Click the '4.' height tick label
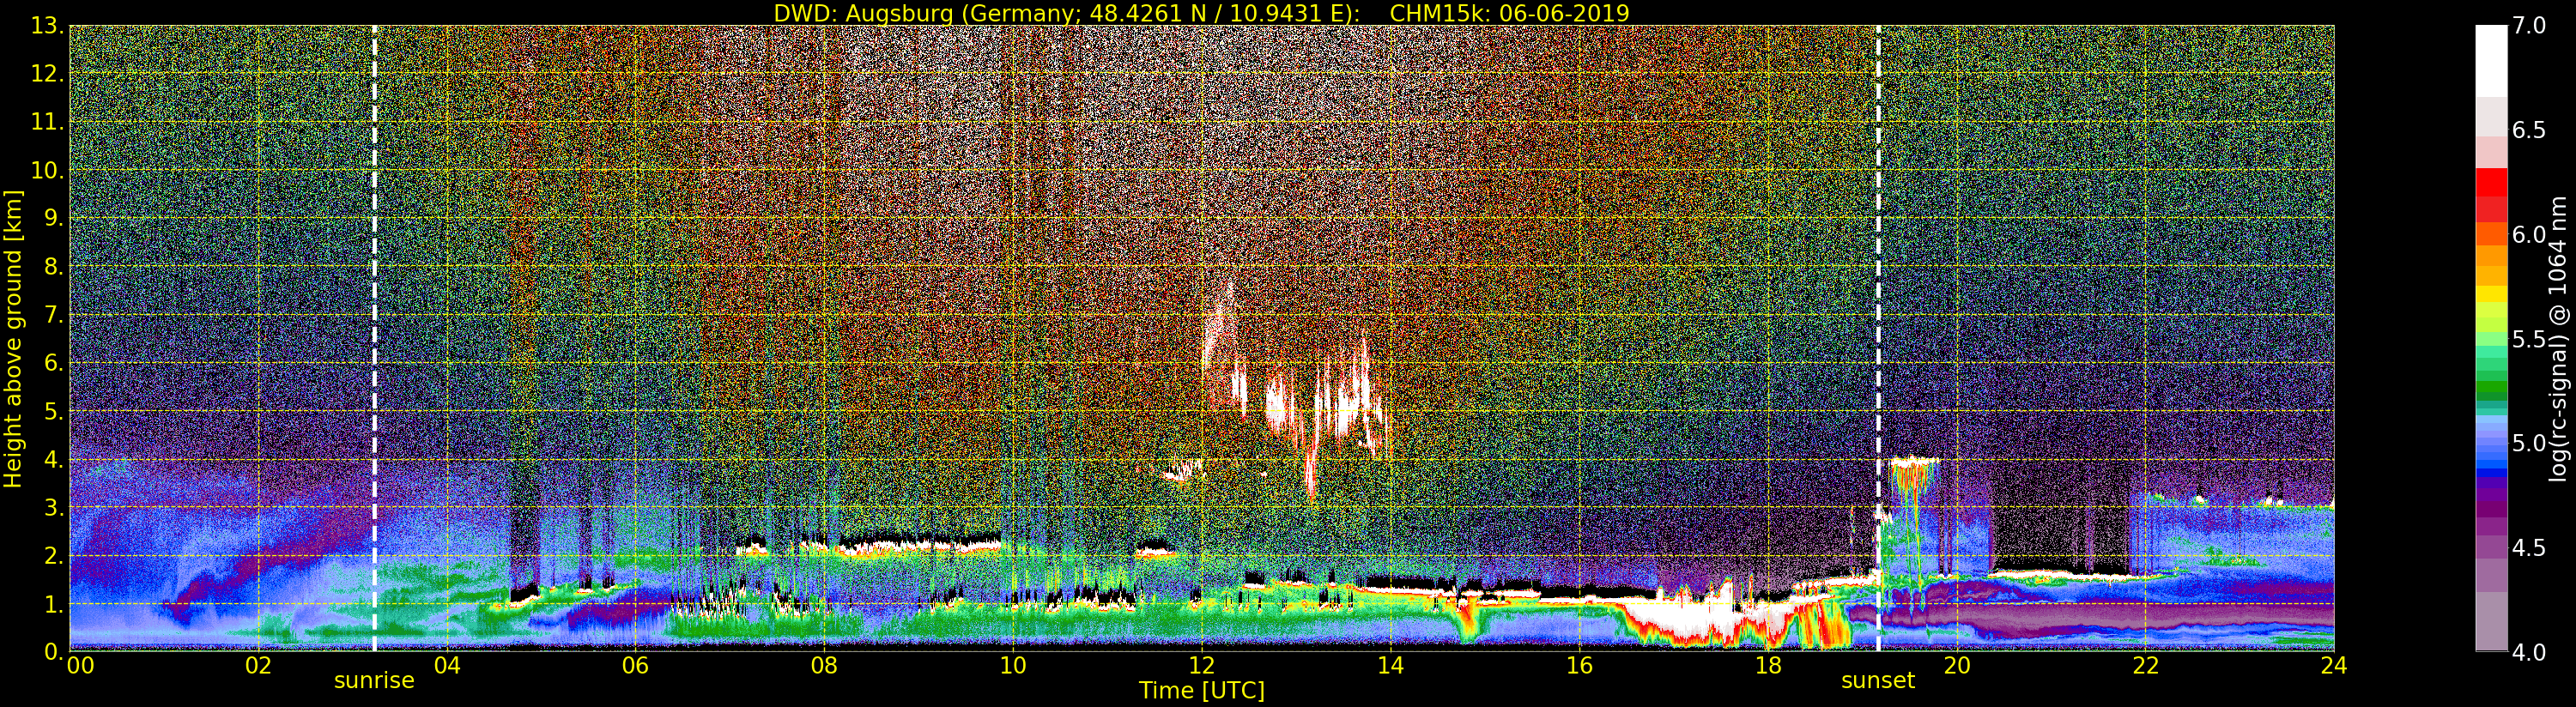This screenshot has height=707, width=2576. tap(54, 458)
